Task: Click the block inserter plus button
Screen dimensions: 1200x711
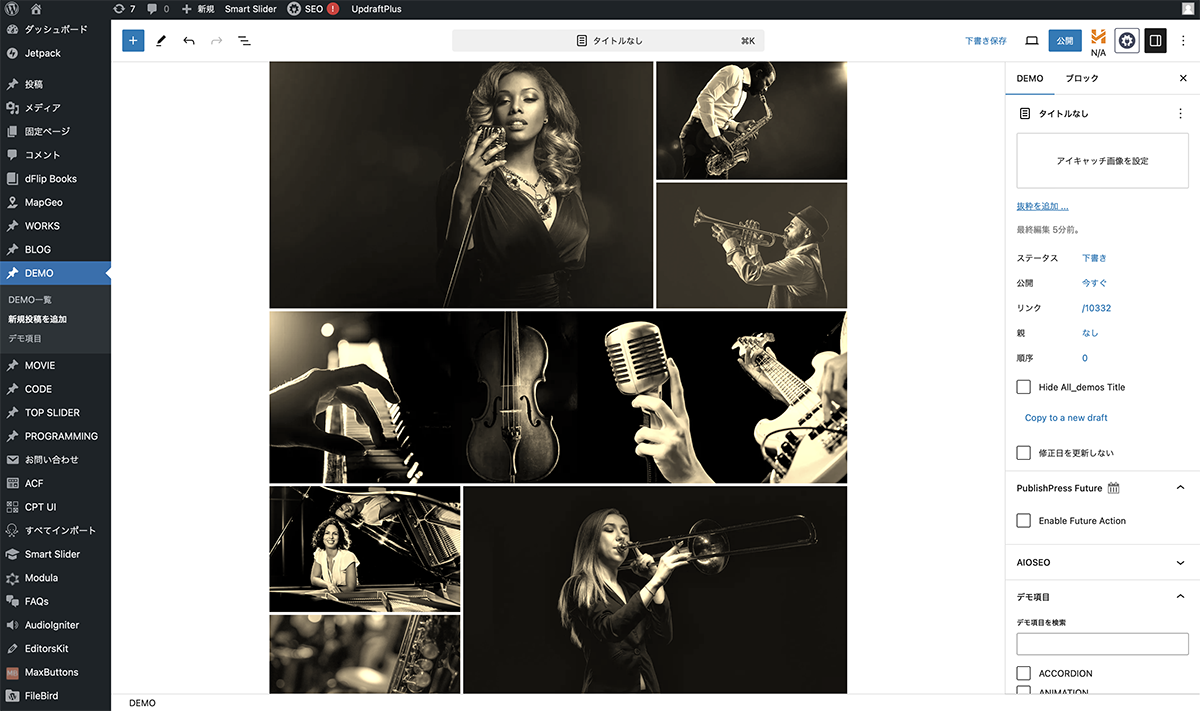Action: [x=133, y=41]
